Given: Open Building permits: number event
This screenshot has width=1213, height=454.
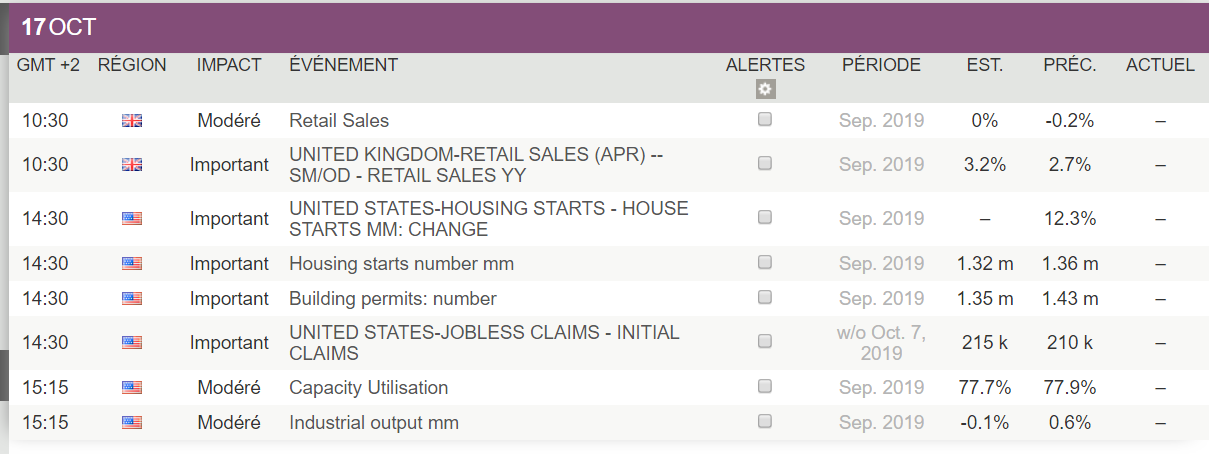Looking at the screenshot, I should (x=393, y=299).
